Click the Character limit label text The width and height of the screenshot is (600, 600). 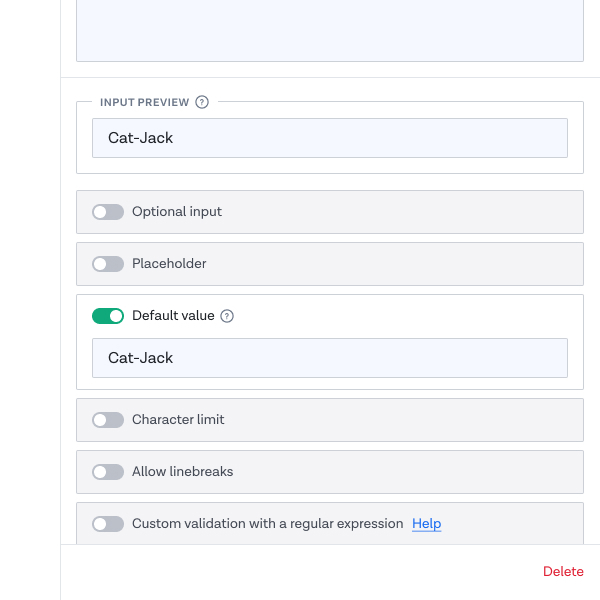pyautogui.click(x=178, y=420)
